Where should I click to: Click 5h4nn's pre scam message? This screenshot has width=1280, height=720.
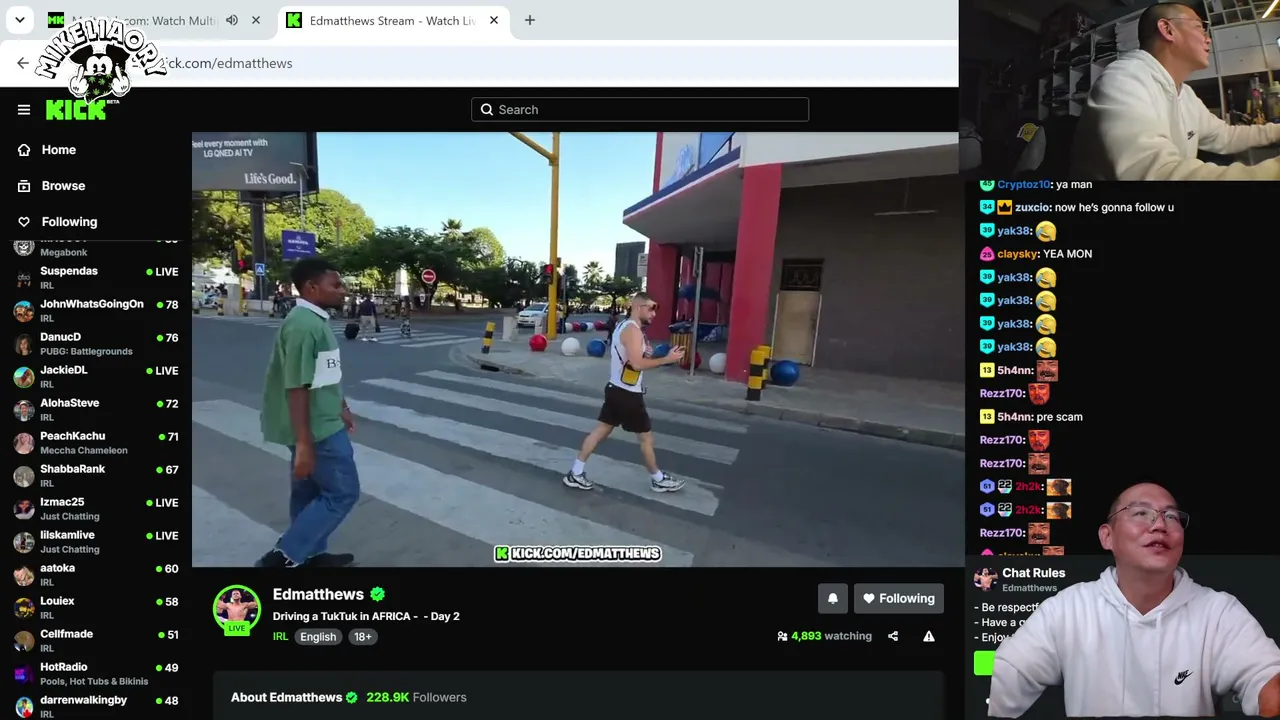[x=1031, y=417]
